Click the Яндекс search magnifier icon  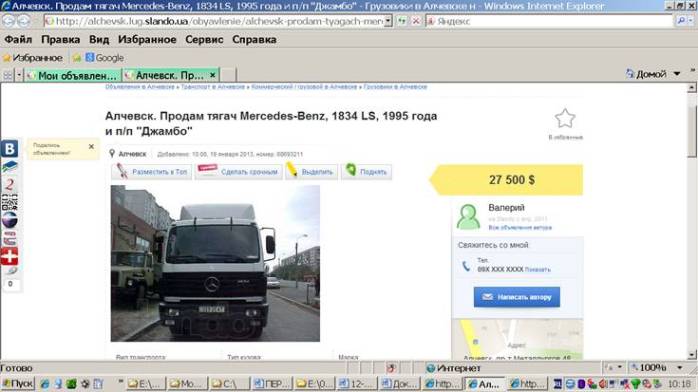pos(681,21)
